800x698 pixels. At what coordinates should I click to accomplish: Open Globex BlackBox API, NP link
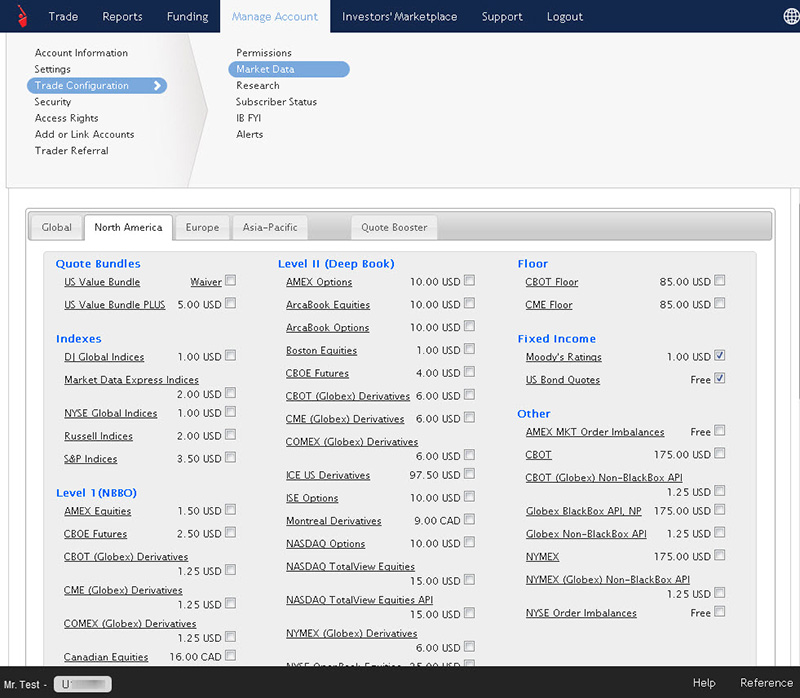point(584,511)
